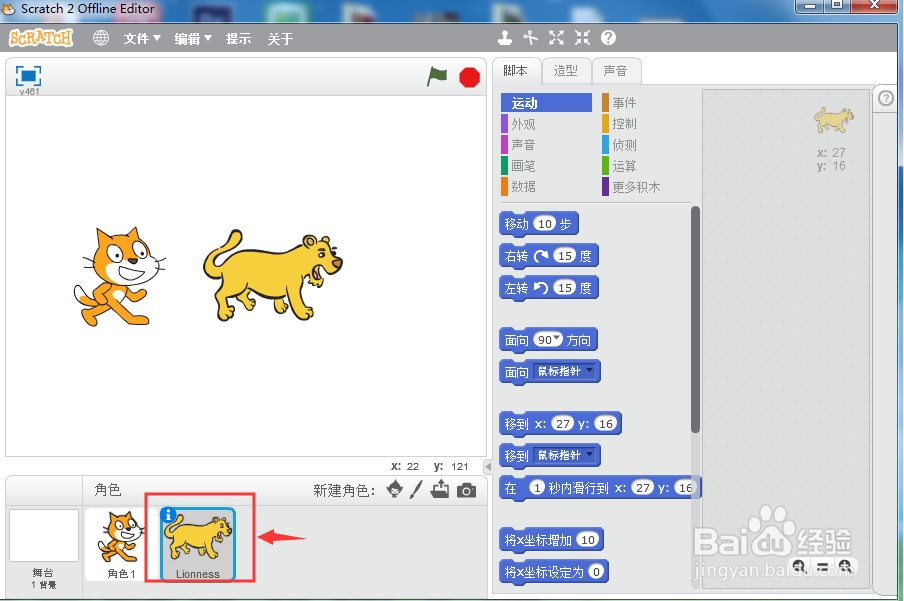Upload sprite from file icon
Screen dimensions: 904x601
(440, 489)
